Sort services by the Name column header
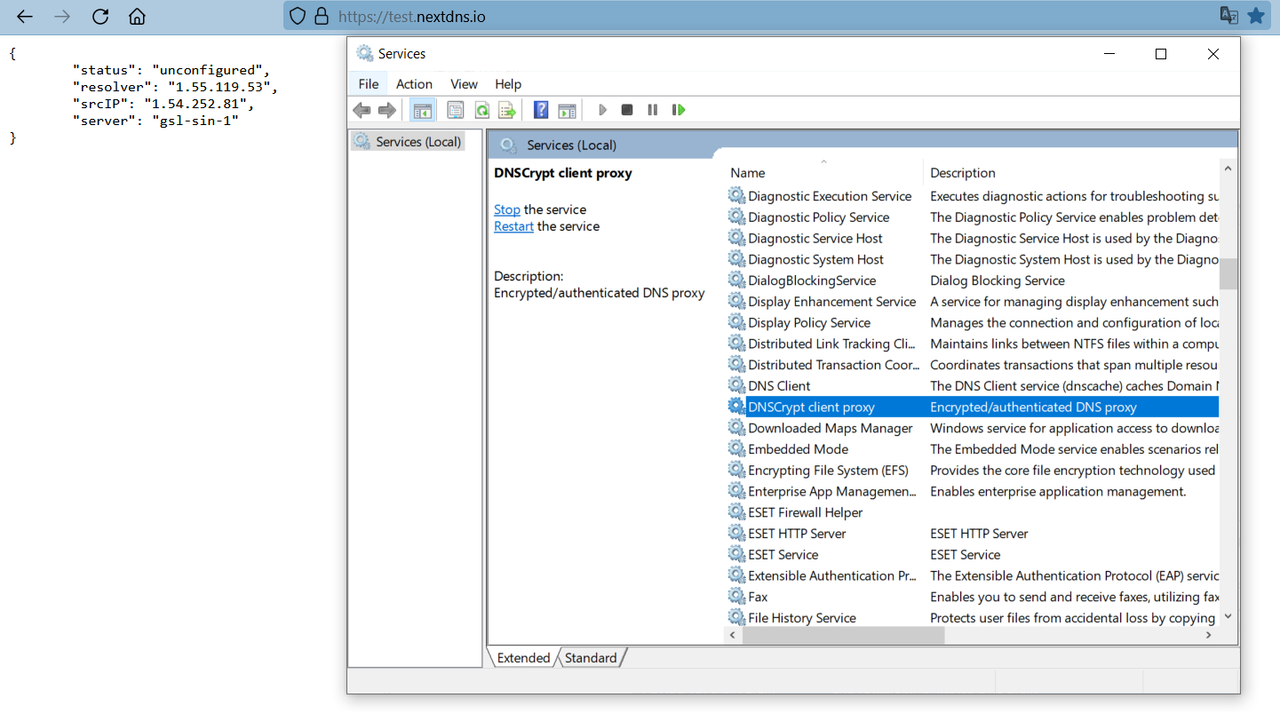This screenshot has width=1280, height=712. pyautogui.click(x=824, y=173)
